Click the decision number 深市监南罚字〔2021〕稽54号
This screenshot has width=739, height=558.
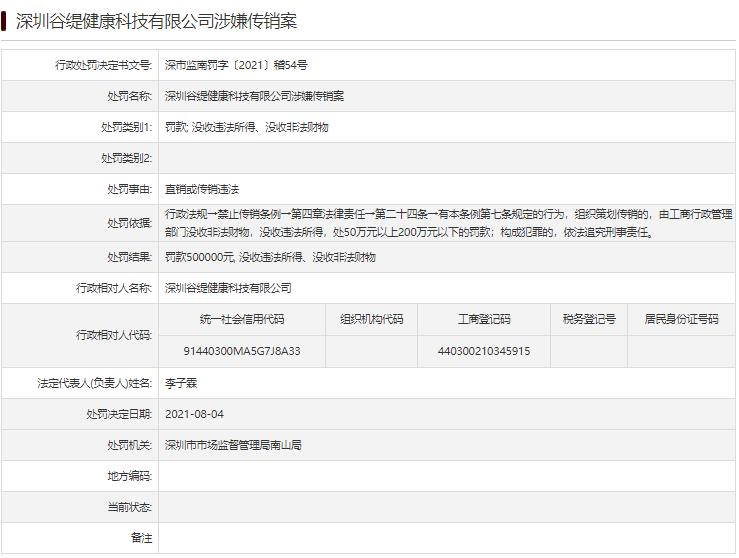tap(238, 65)
